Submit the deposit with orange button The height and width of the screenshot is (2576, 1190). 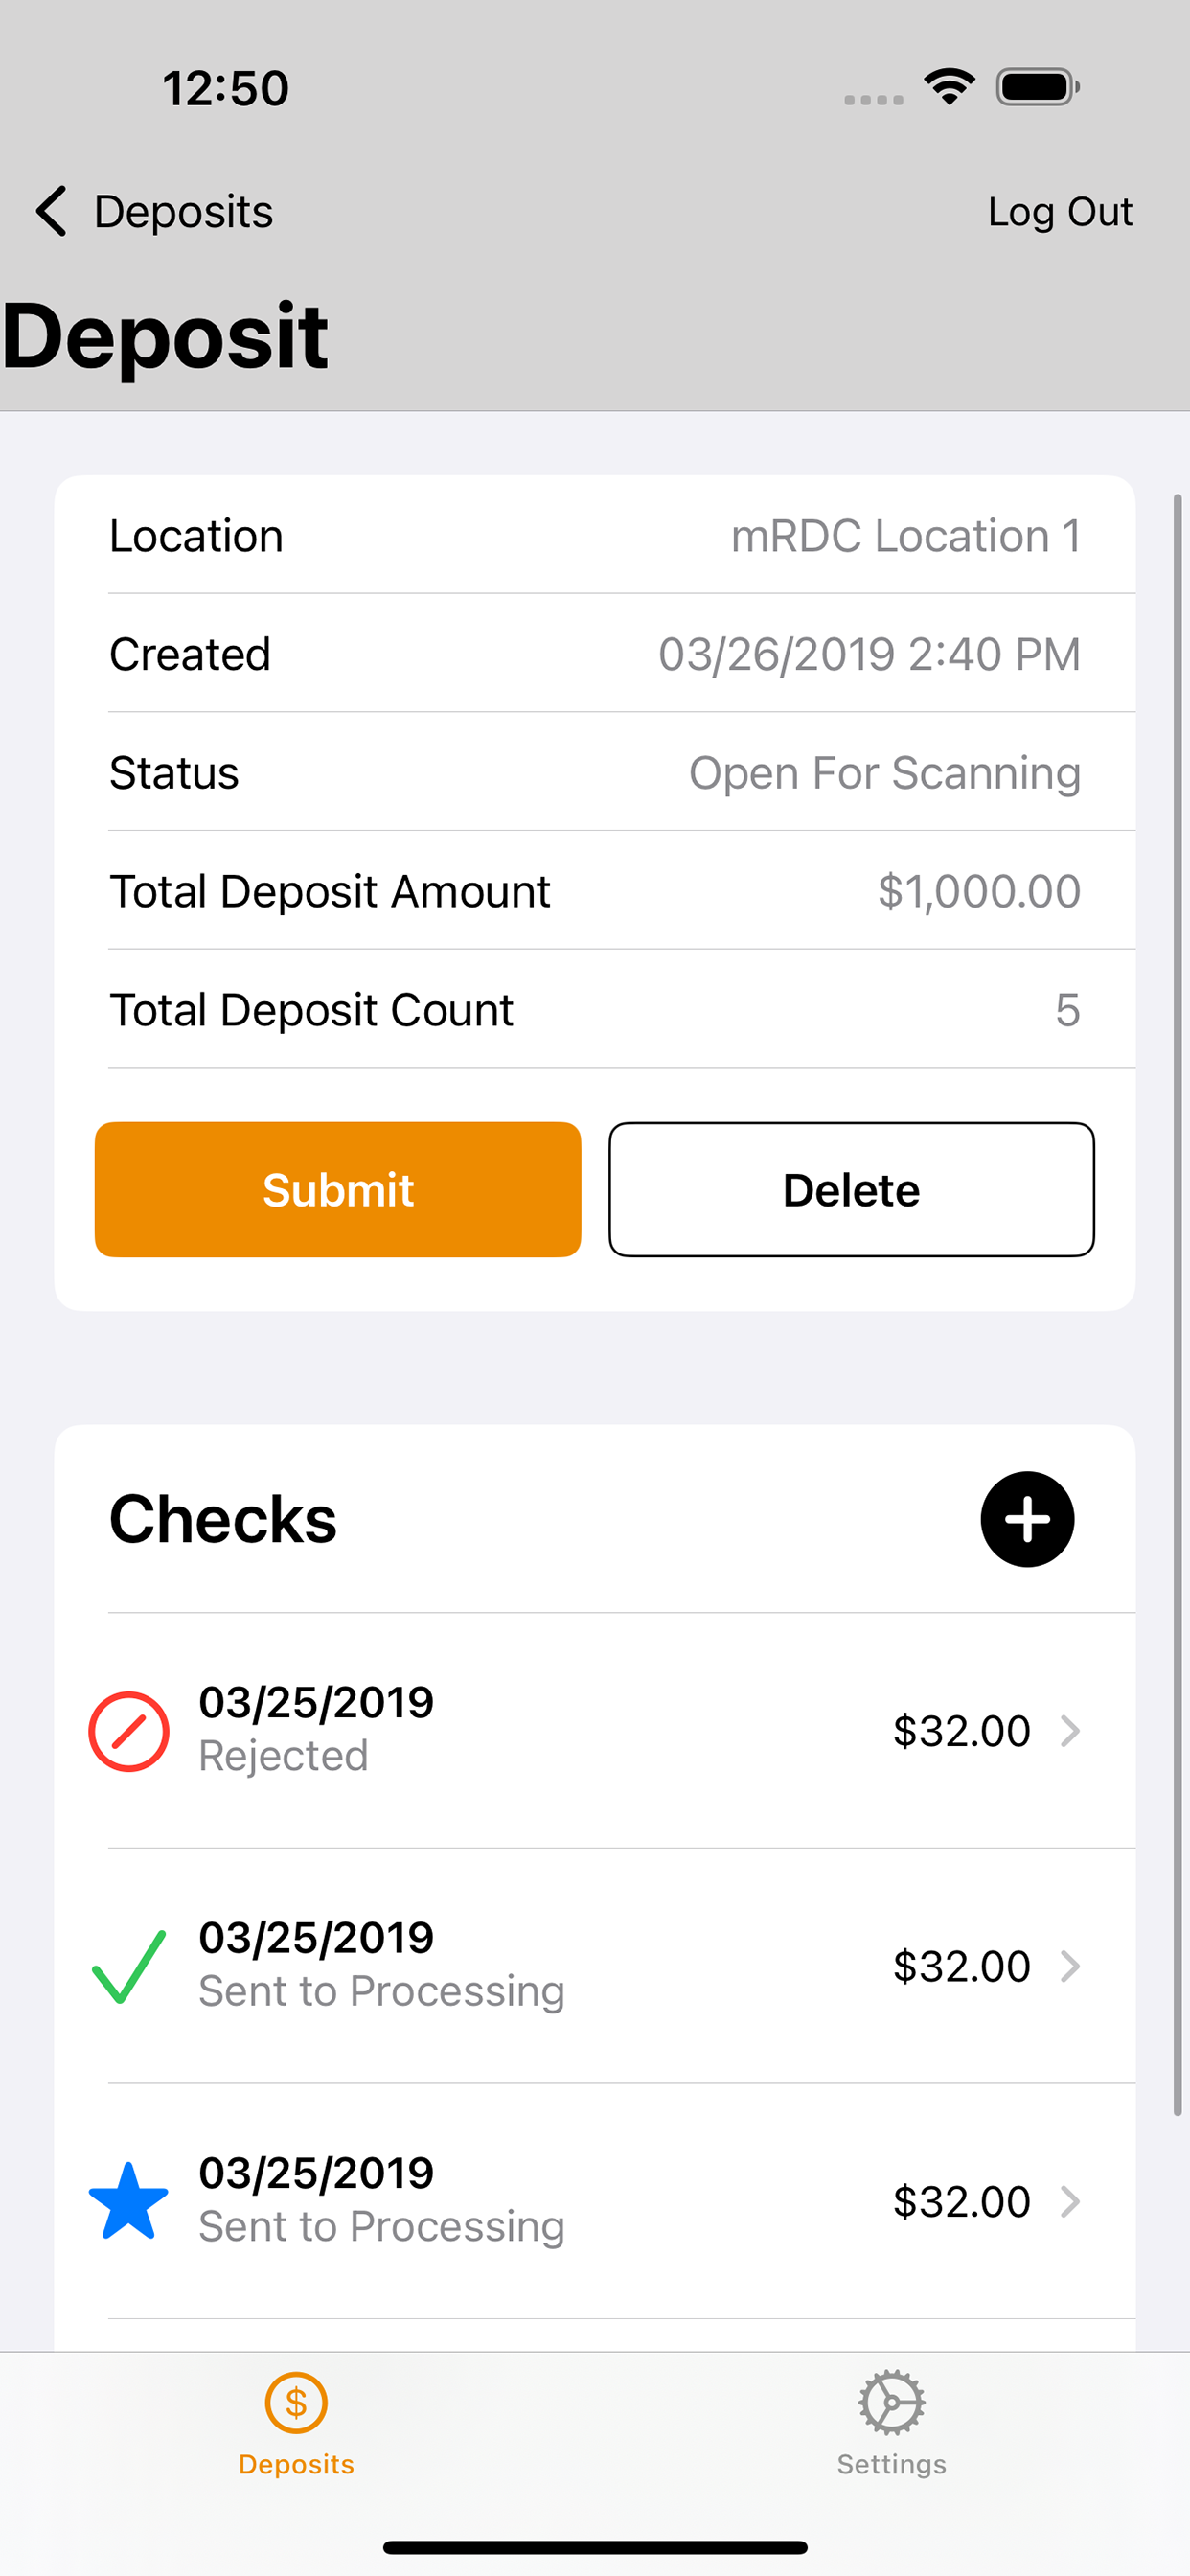tap(338, 1189)
